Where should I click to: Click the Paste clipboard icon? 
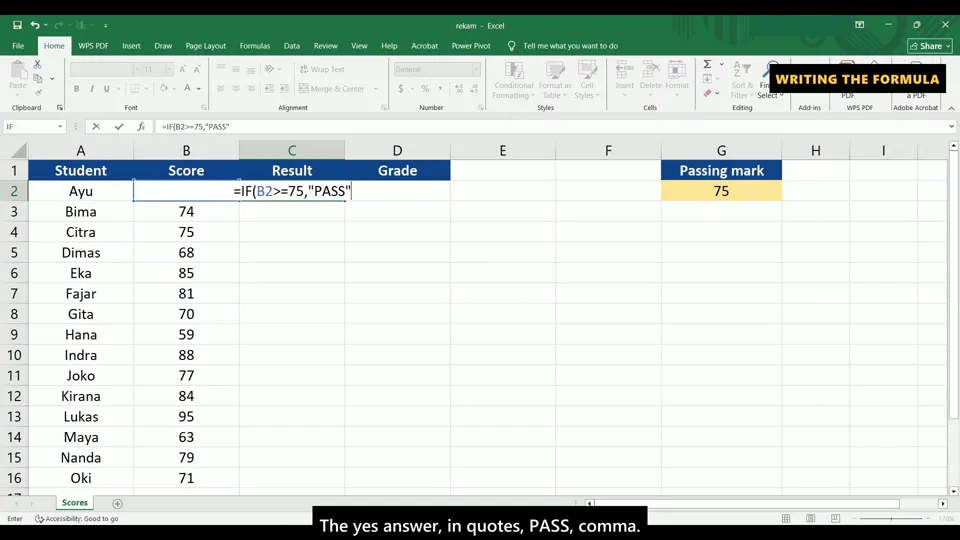18,71
